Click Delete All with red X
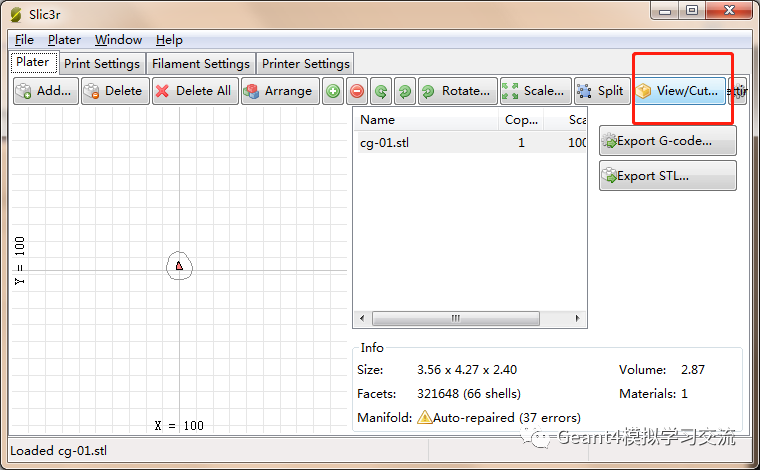 pyautogui.click(x=195, y=91)
